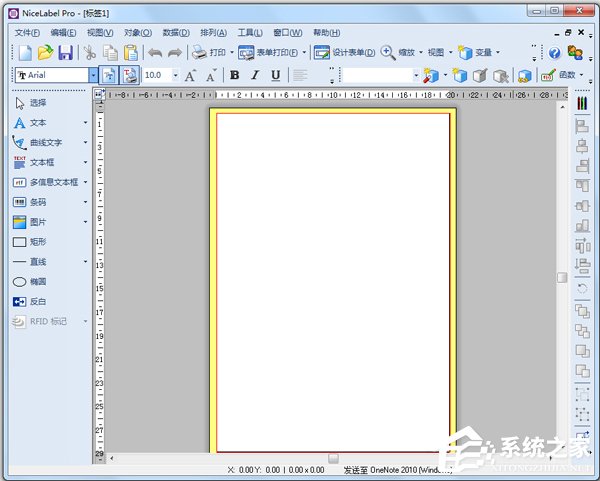600x481 pixels.
Task: Click the blank white label canvas
Action: pos(333,282)
